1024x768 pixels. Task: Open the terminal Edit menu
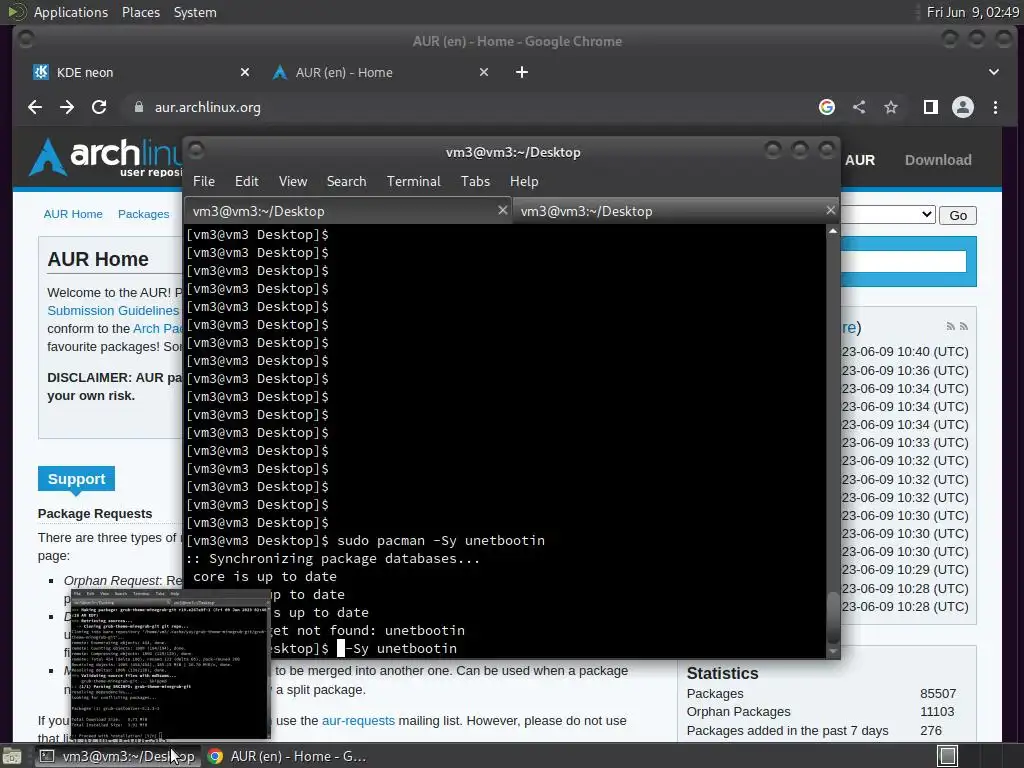pos(247,182)
